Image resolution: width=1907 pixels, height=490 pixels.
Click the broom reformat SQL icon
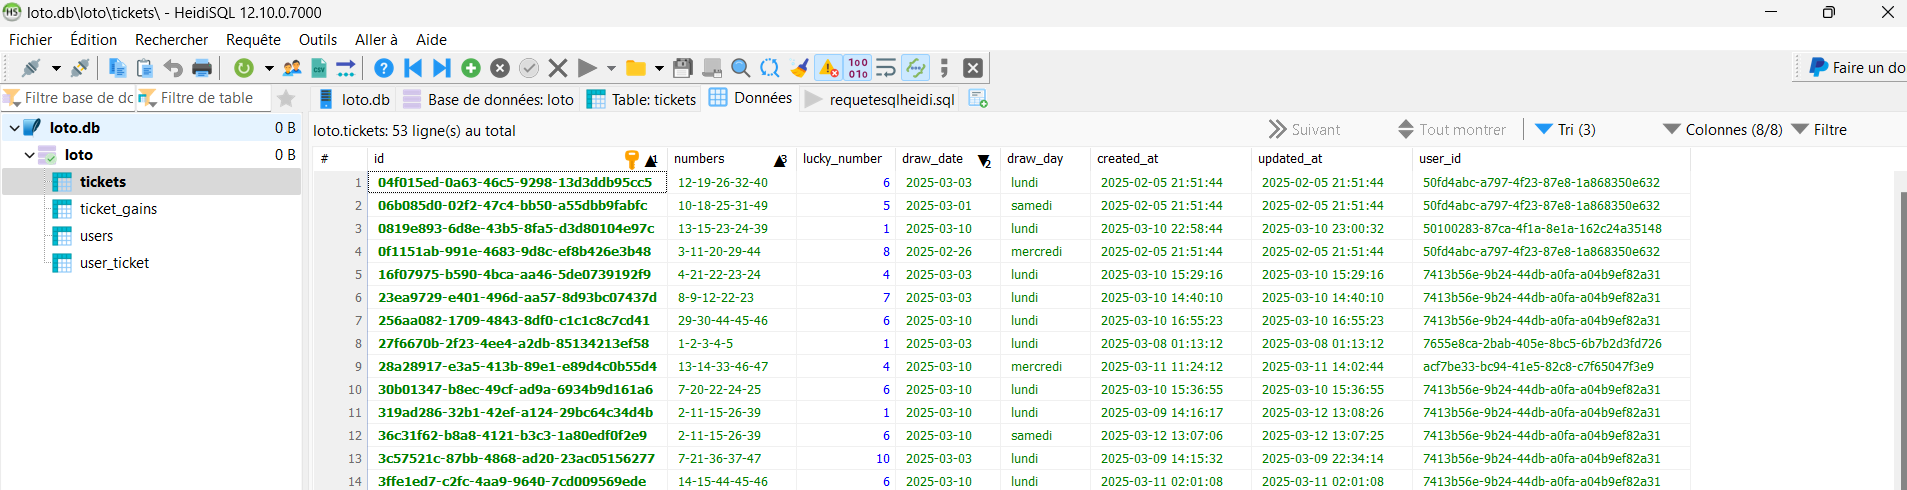pos(799,68)
